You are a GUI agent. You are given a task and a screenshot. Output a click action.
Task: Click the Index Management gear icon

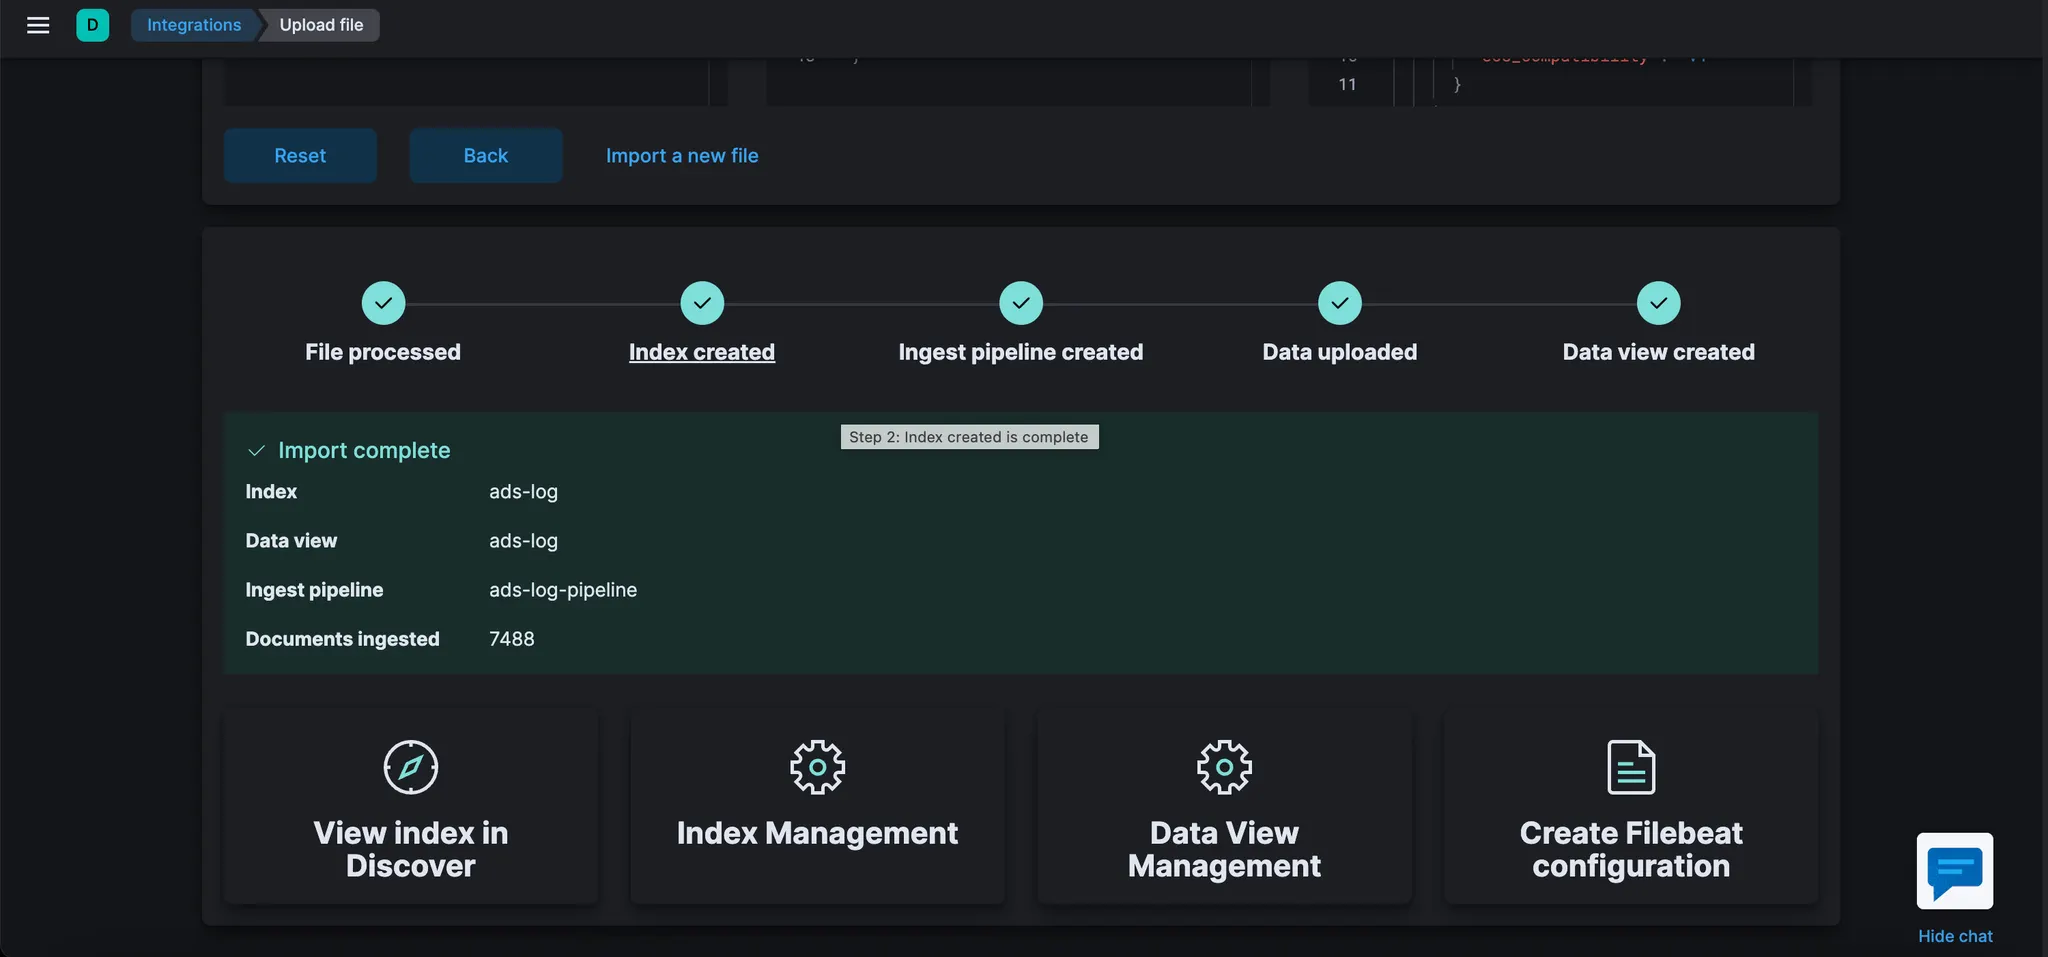click(817, 767)
